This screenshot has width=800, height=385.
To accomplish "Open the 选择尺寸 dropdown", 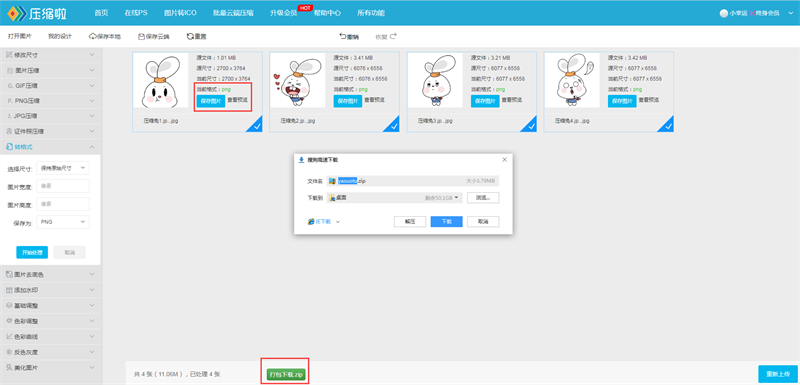I will tap(63, 168).
